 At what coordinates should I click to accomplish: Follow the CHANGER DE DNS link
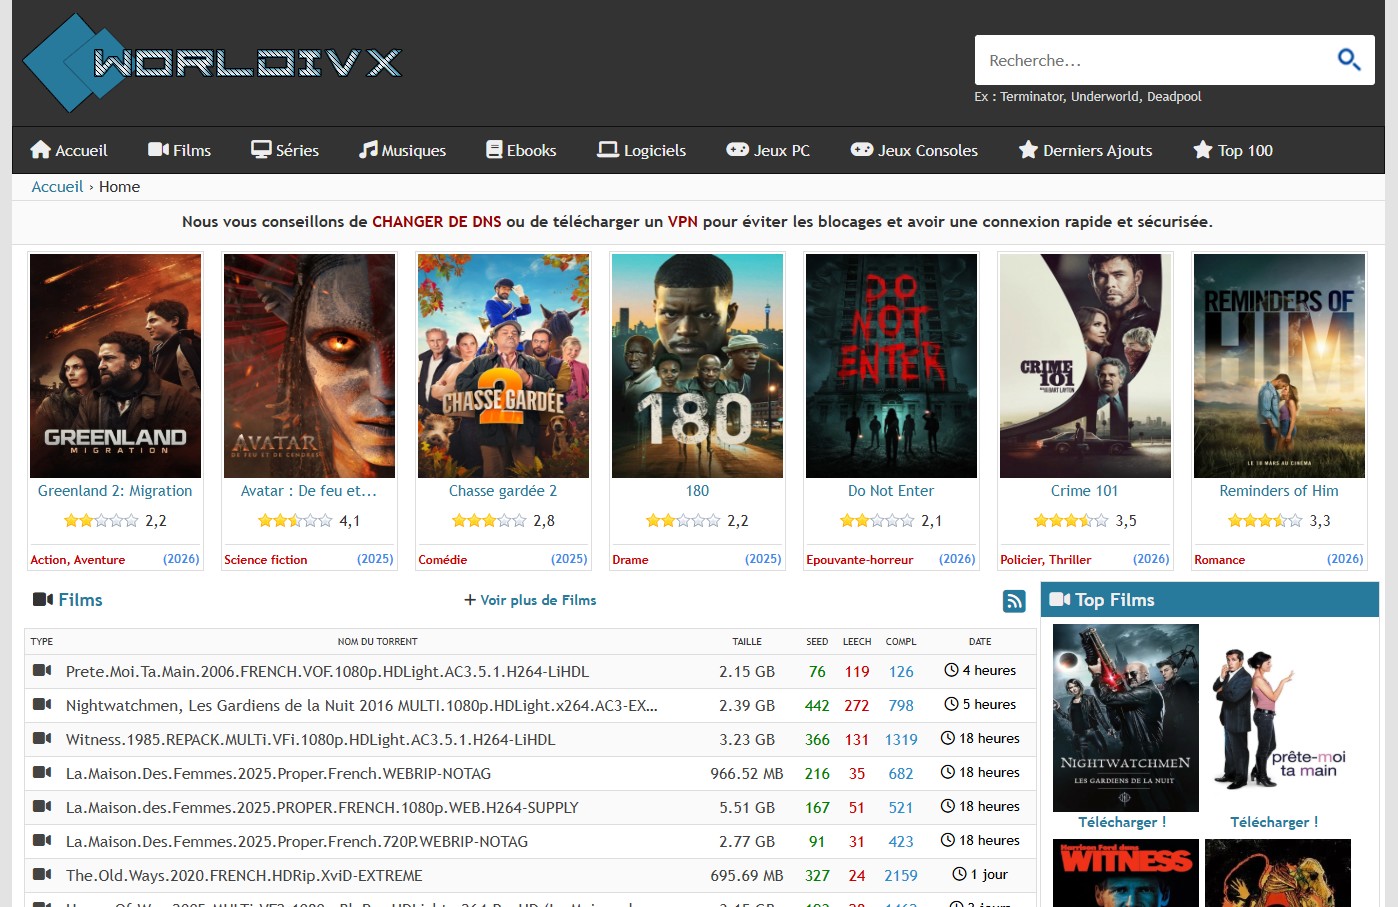click(437, 222)
